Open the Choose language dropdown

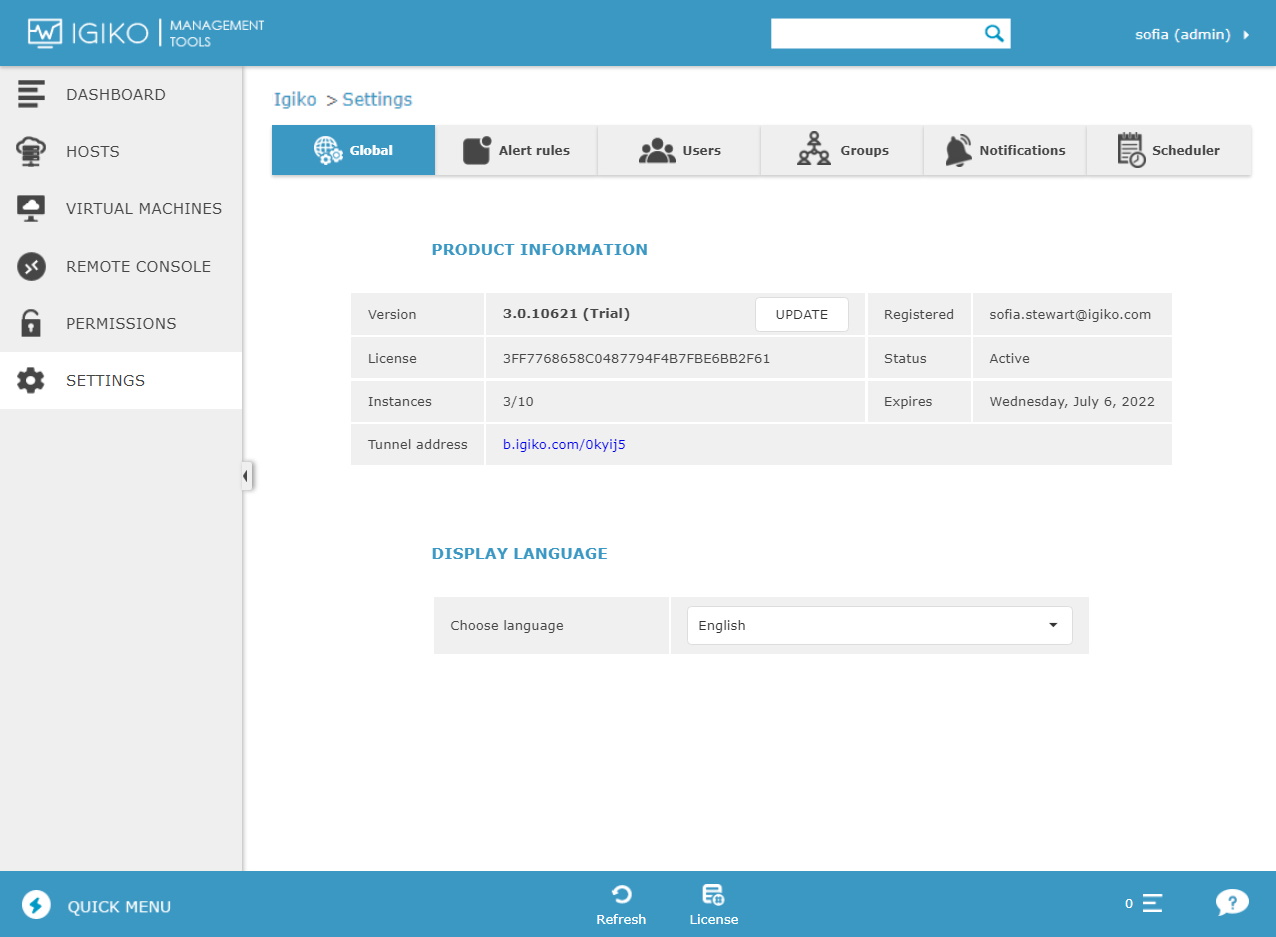coord(879,625)
